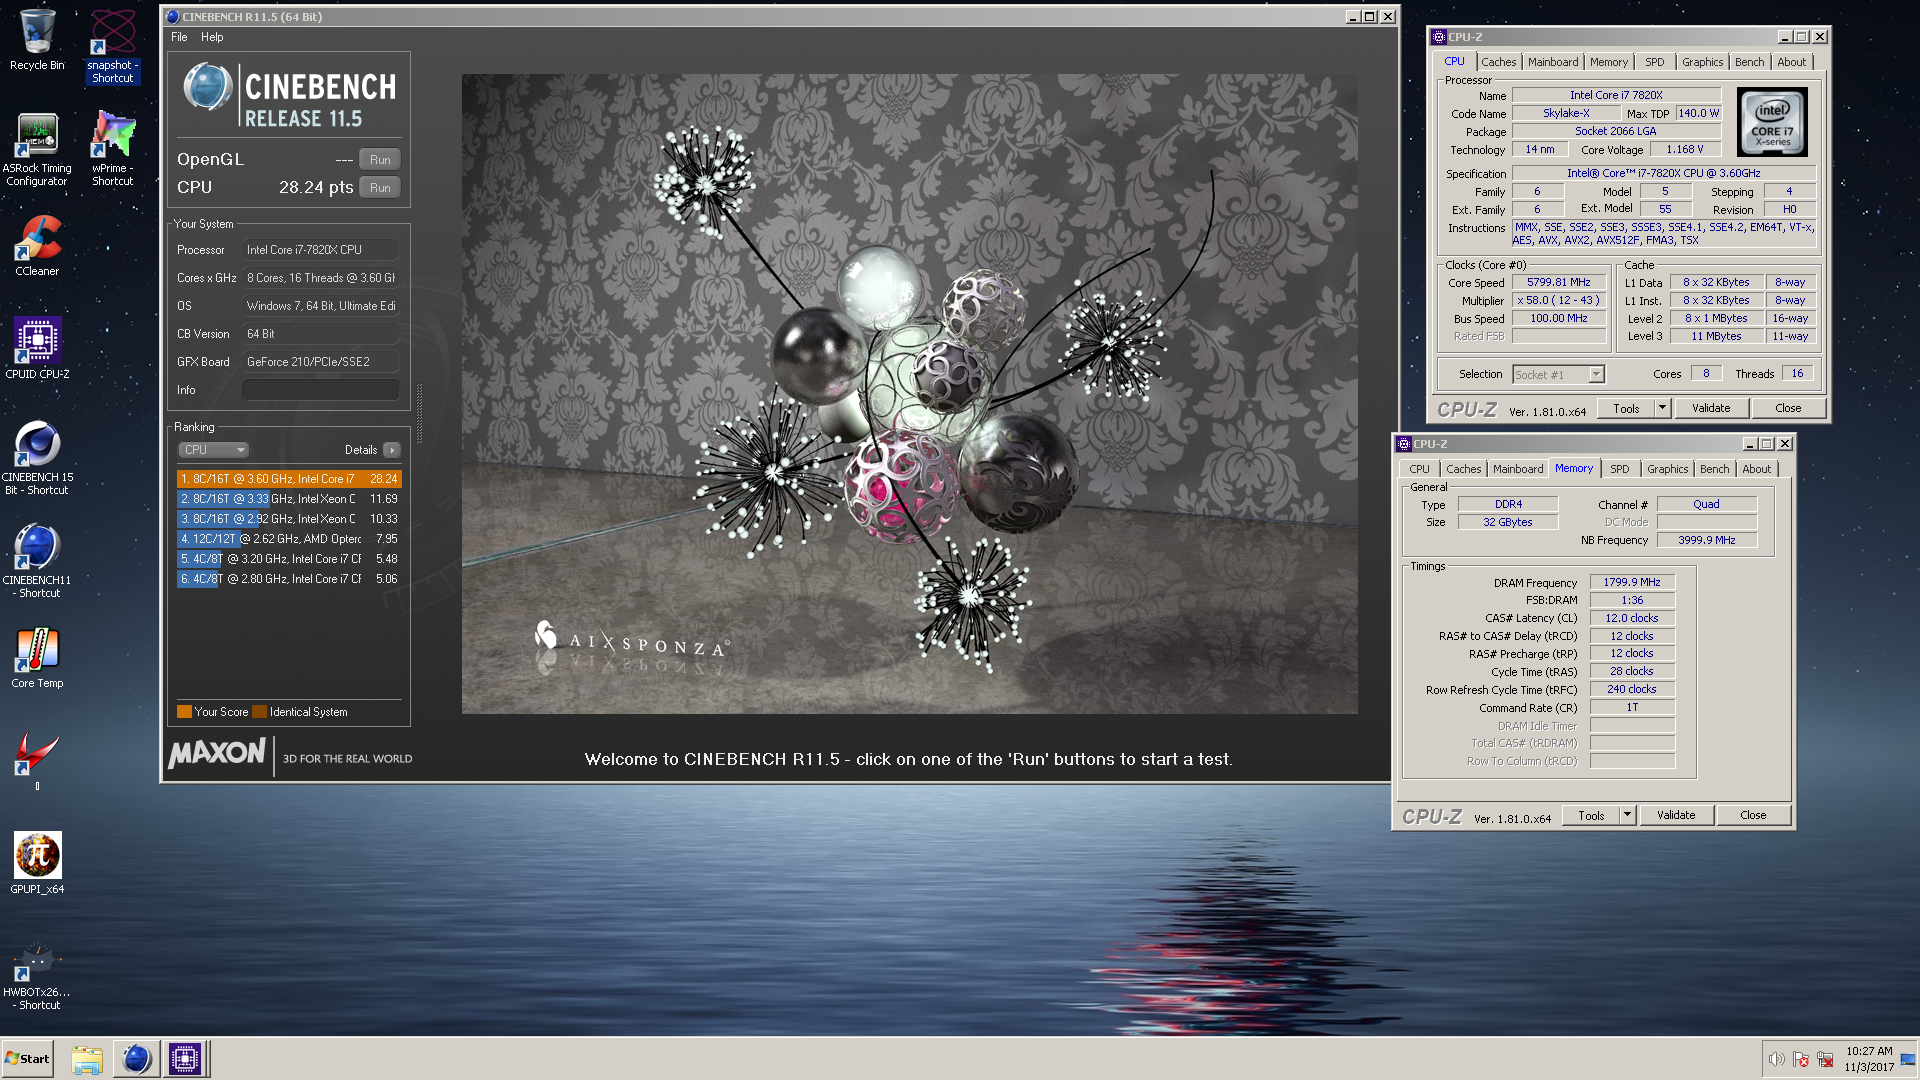Open the Recycle Bin desktop icon
1920x1080 pixels.
tap(37, 40)
